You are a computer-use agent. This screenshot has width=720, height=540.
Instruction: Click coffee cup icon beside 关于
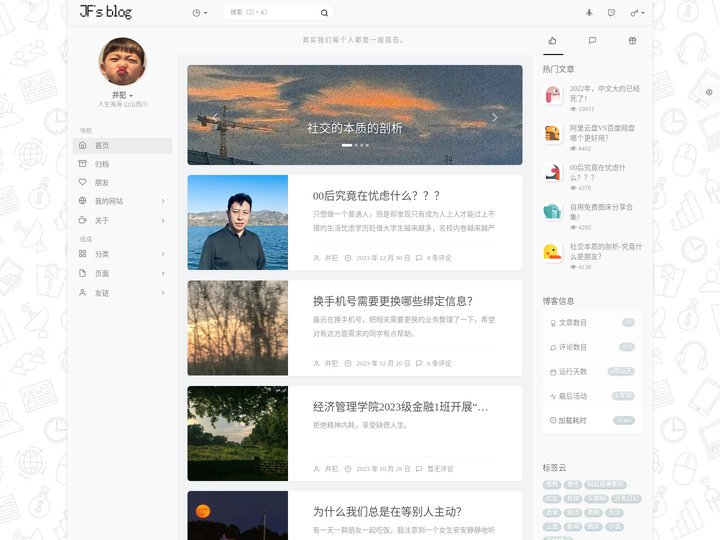(83, 220)
